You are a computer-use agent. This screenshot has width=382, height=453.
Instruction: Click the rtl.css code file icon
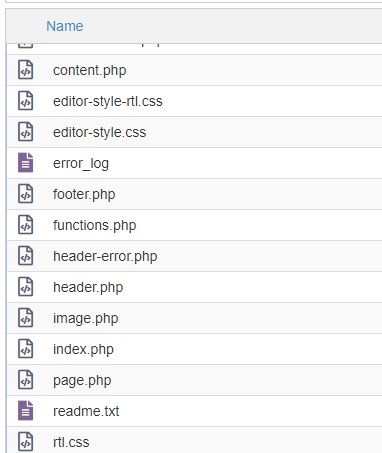[25, 441]
